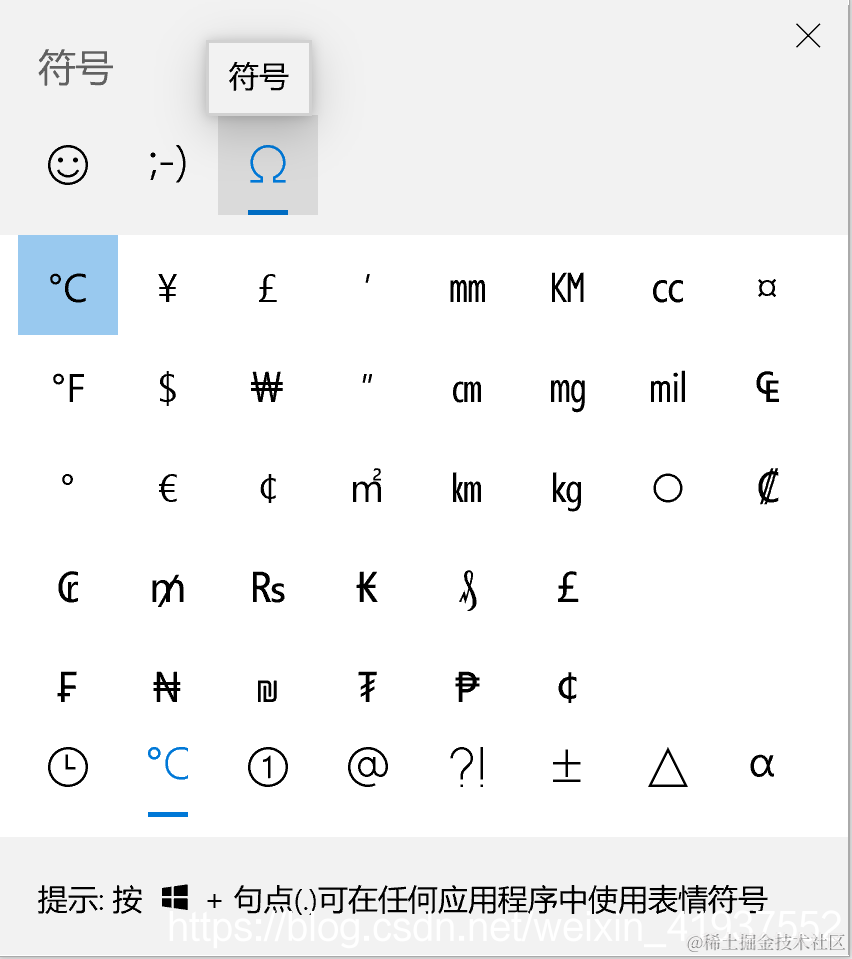The height and width of the screenshot is (959, 852).
Task: Open the smiley emoji tab
Action: click(68, 165)
